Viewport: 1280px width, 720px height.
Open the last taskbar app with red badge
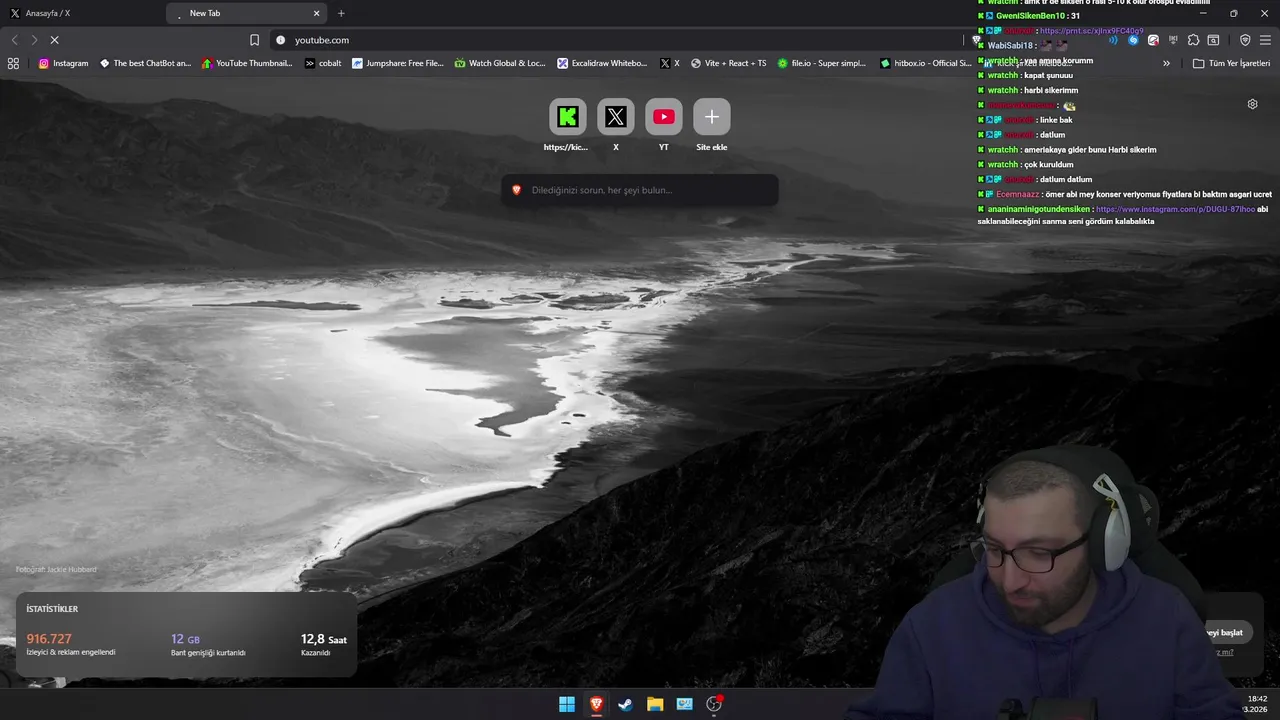(714, 704)
